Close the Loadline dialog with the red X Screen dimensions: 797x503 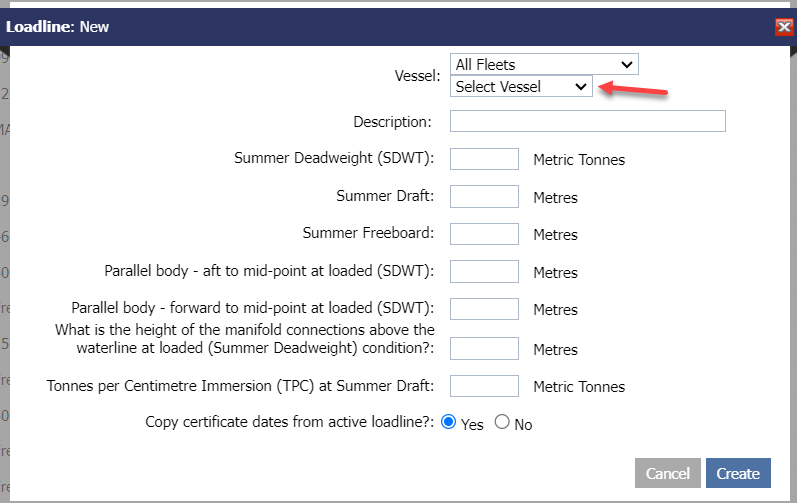tap(784, 27)
